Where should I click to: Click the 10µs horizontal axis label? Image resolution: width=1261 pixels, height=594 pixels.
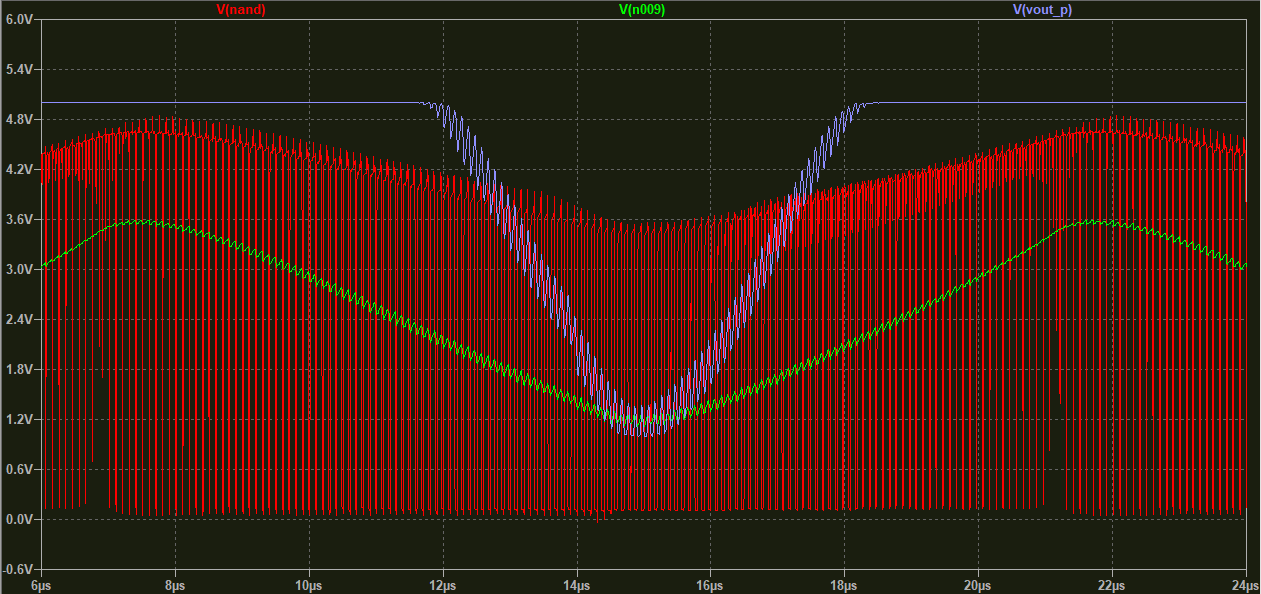tap(309, 585)
